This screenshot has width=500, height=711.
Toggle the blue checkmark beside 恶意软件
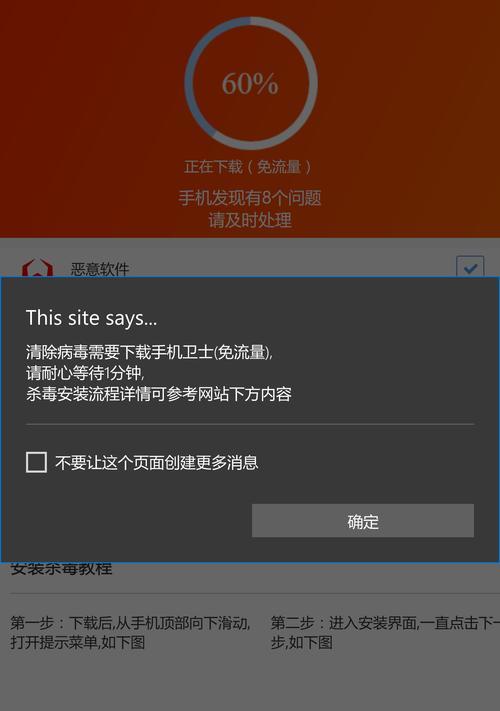[470, 268]
